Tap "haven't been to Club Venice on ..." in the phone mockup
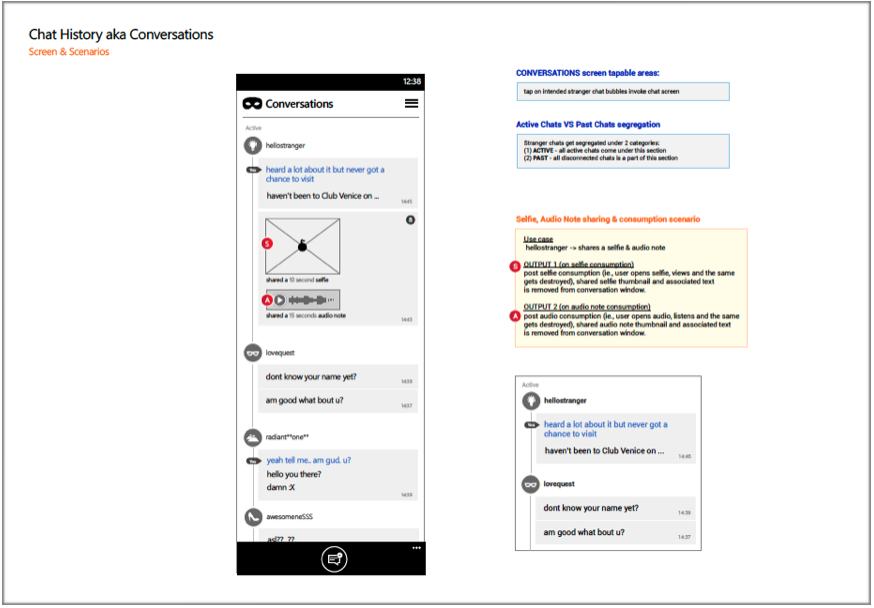Image resolution: width=874 pixels, height=608 pixels. pos(323,196)
